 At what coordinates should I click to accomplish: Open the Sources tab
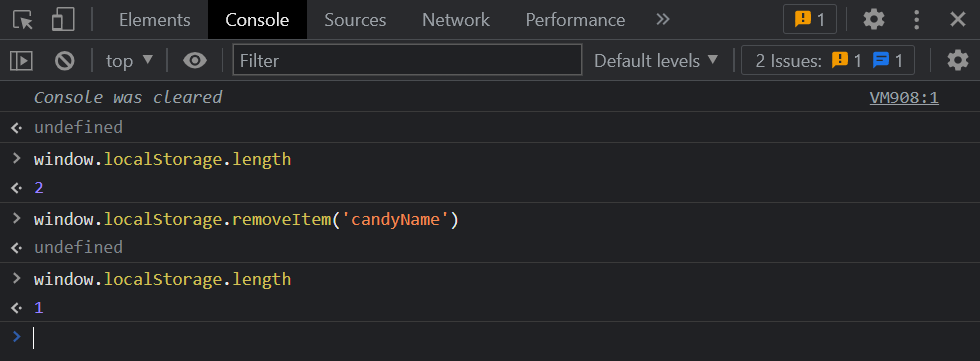[x=355, y=20]
